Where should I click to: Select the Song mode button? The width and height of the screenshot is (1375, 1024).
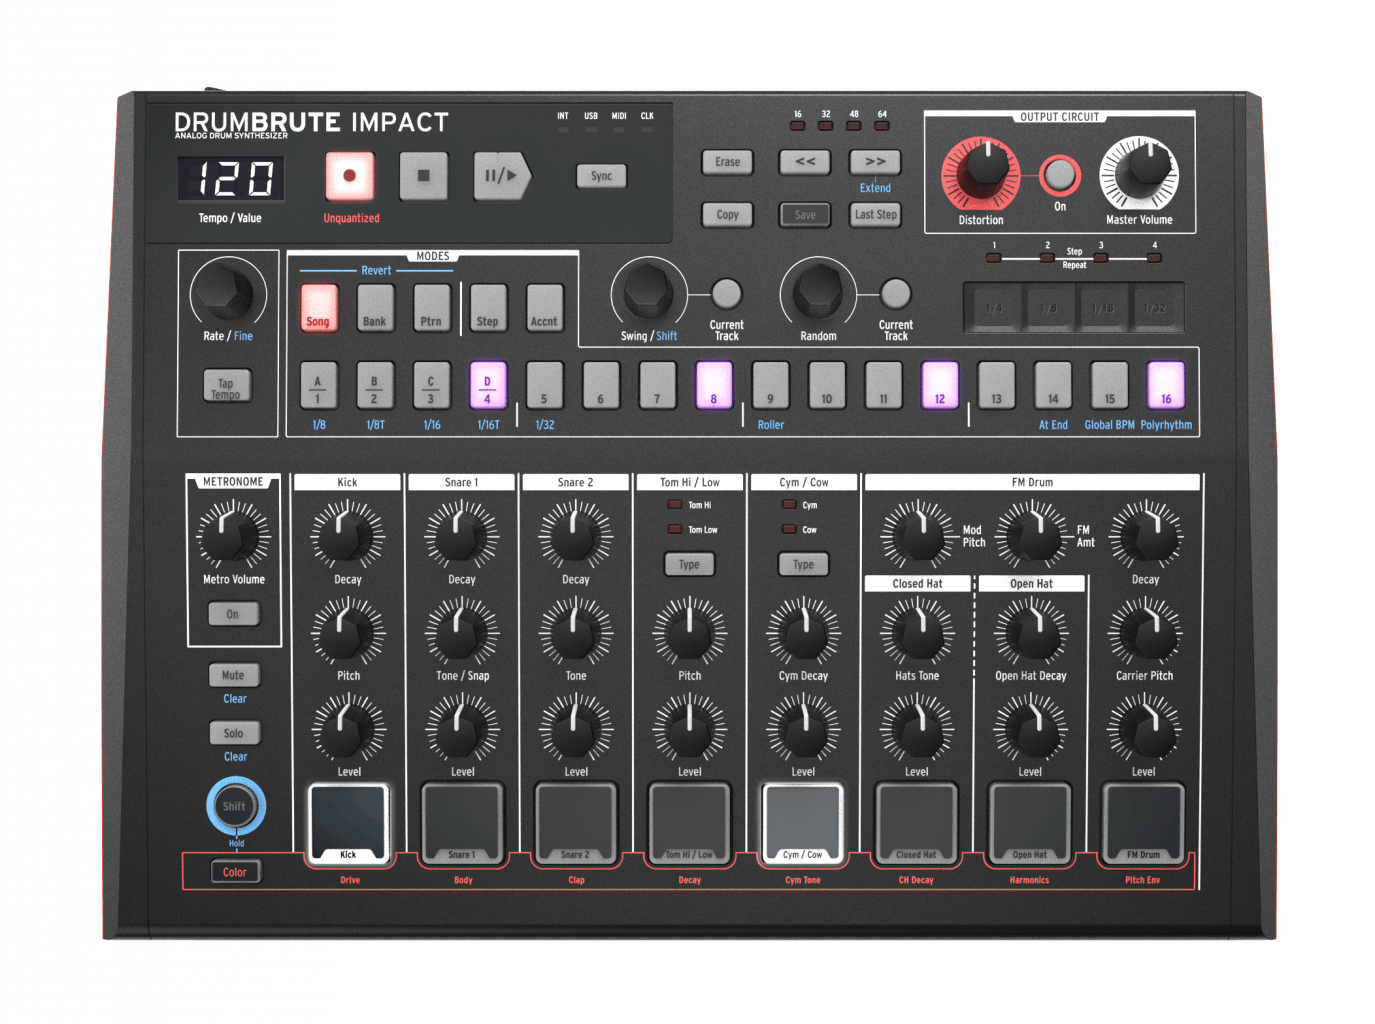[319, 307]
